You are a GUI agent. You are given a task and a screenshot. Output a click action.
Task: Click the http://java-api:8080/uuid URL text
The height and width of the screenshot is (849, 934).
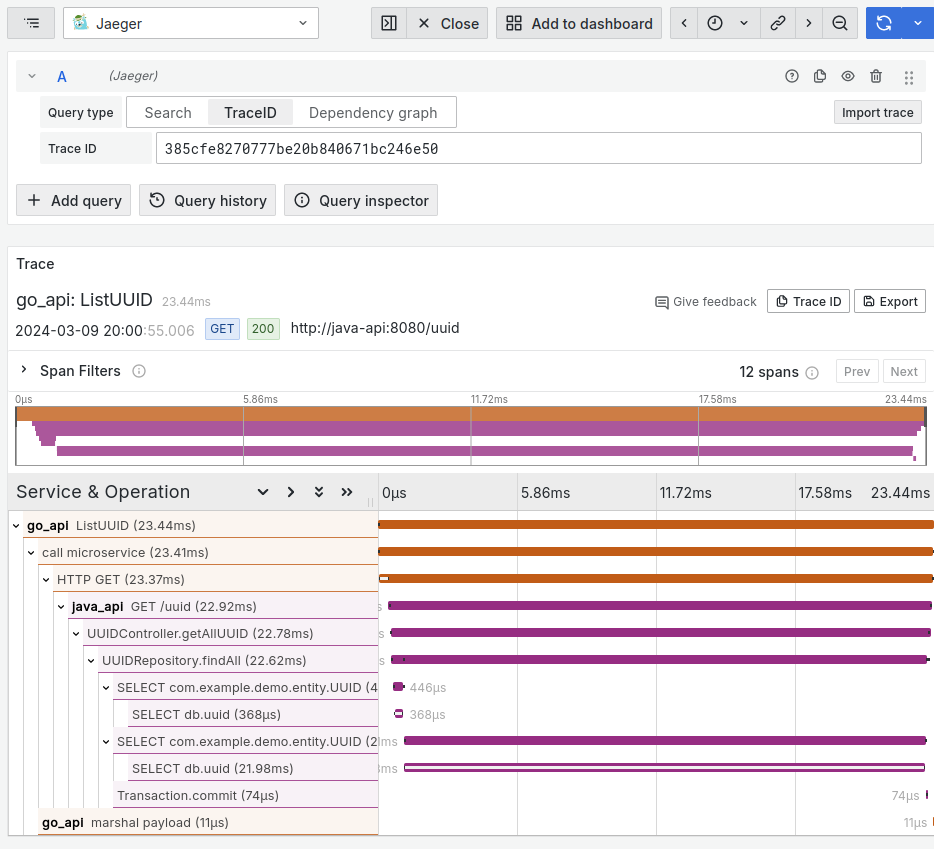pyautogui.click(x=375, y=328)
